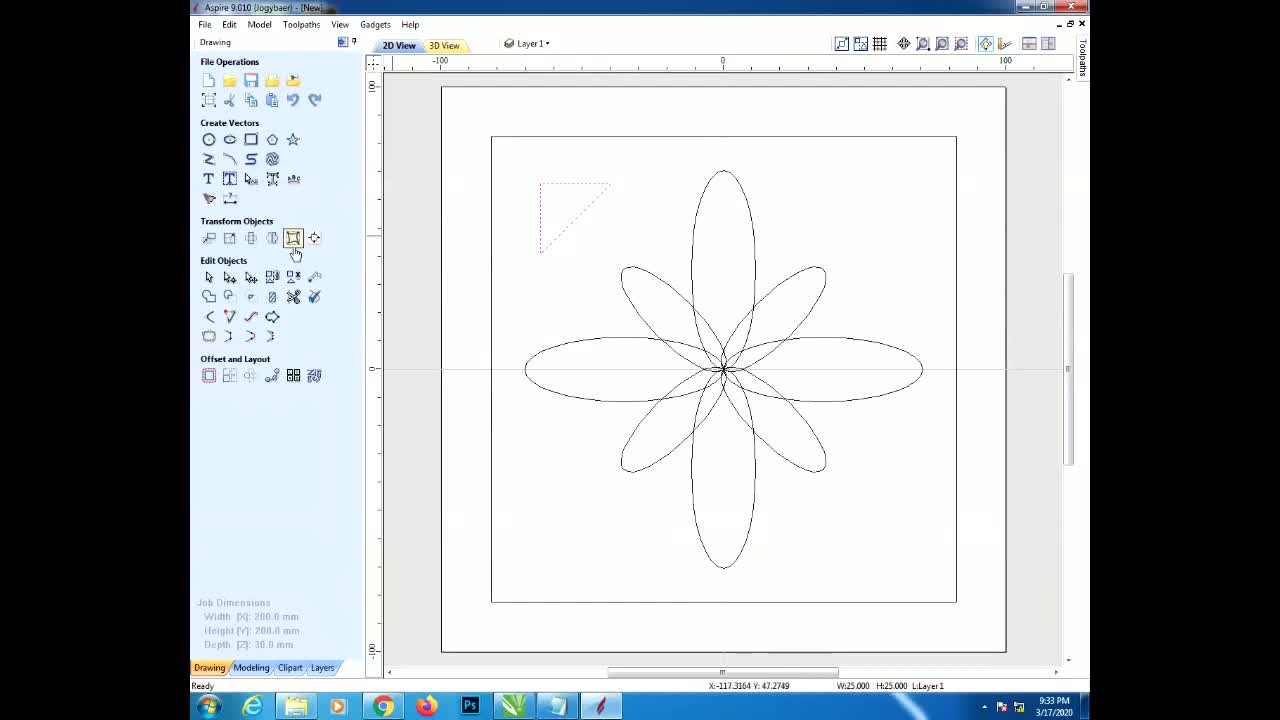Select the Draw Polyline tool

(x=208, y=159)
